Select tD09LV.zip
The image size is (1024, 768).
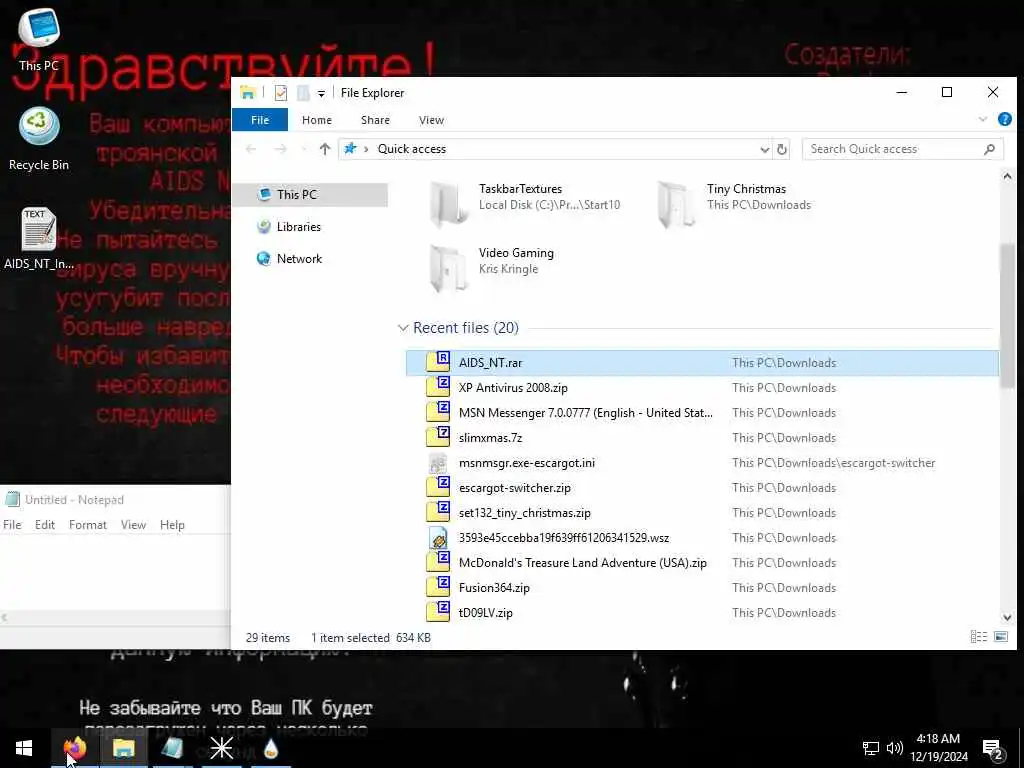702,613
